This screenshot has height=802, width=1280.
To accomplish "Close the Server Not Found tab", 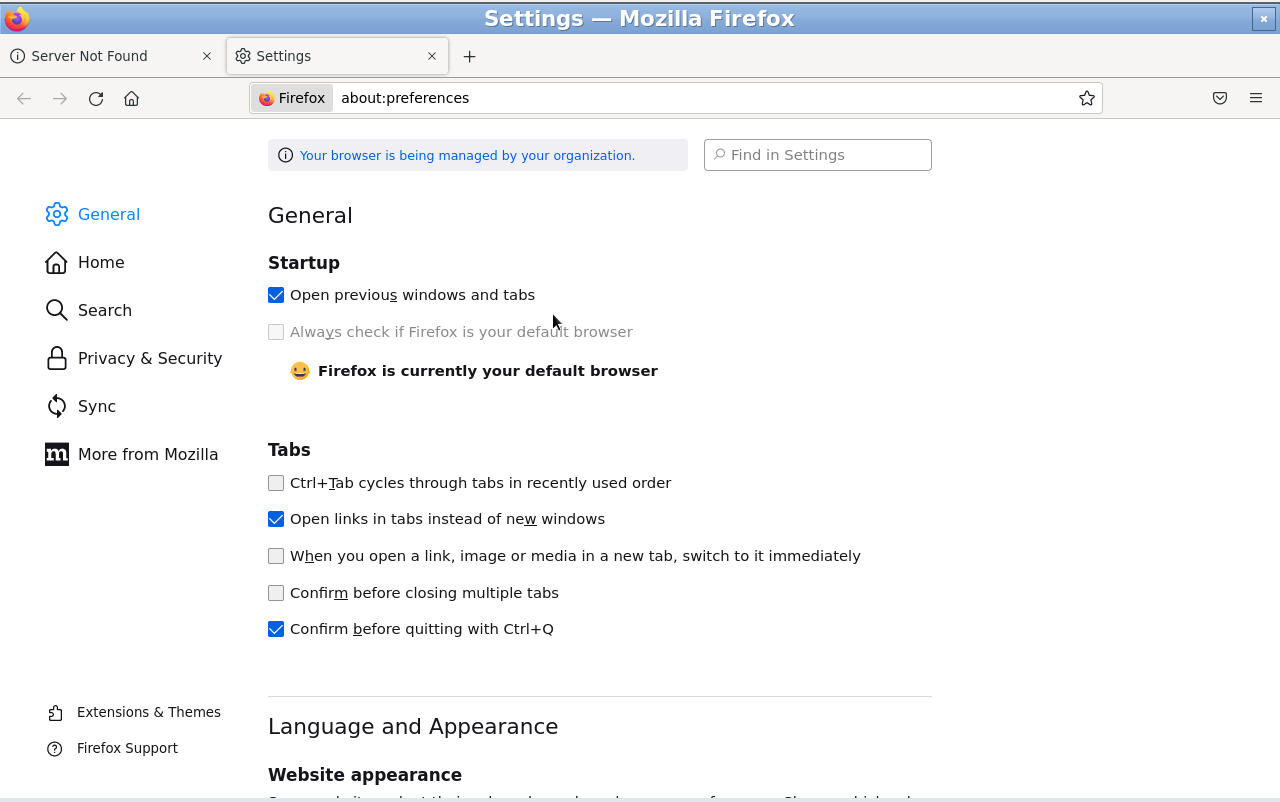I will [x=207, y=56].
